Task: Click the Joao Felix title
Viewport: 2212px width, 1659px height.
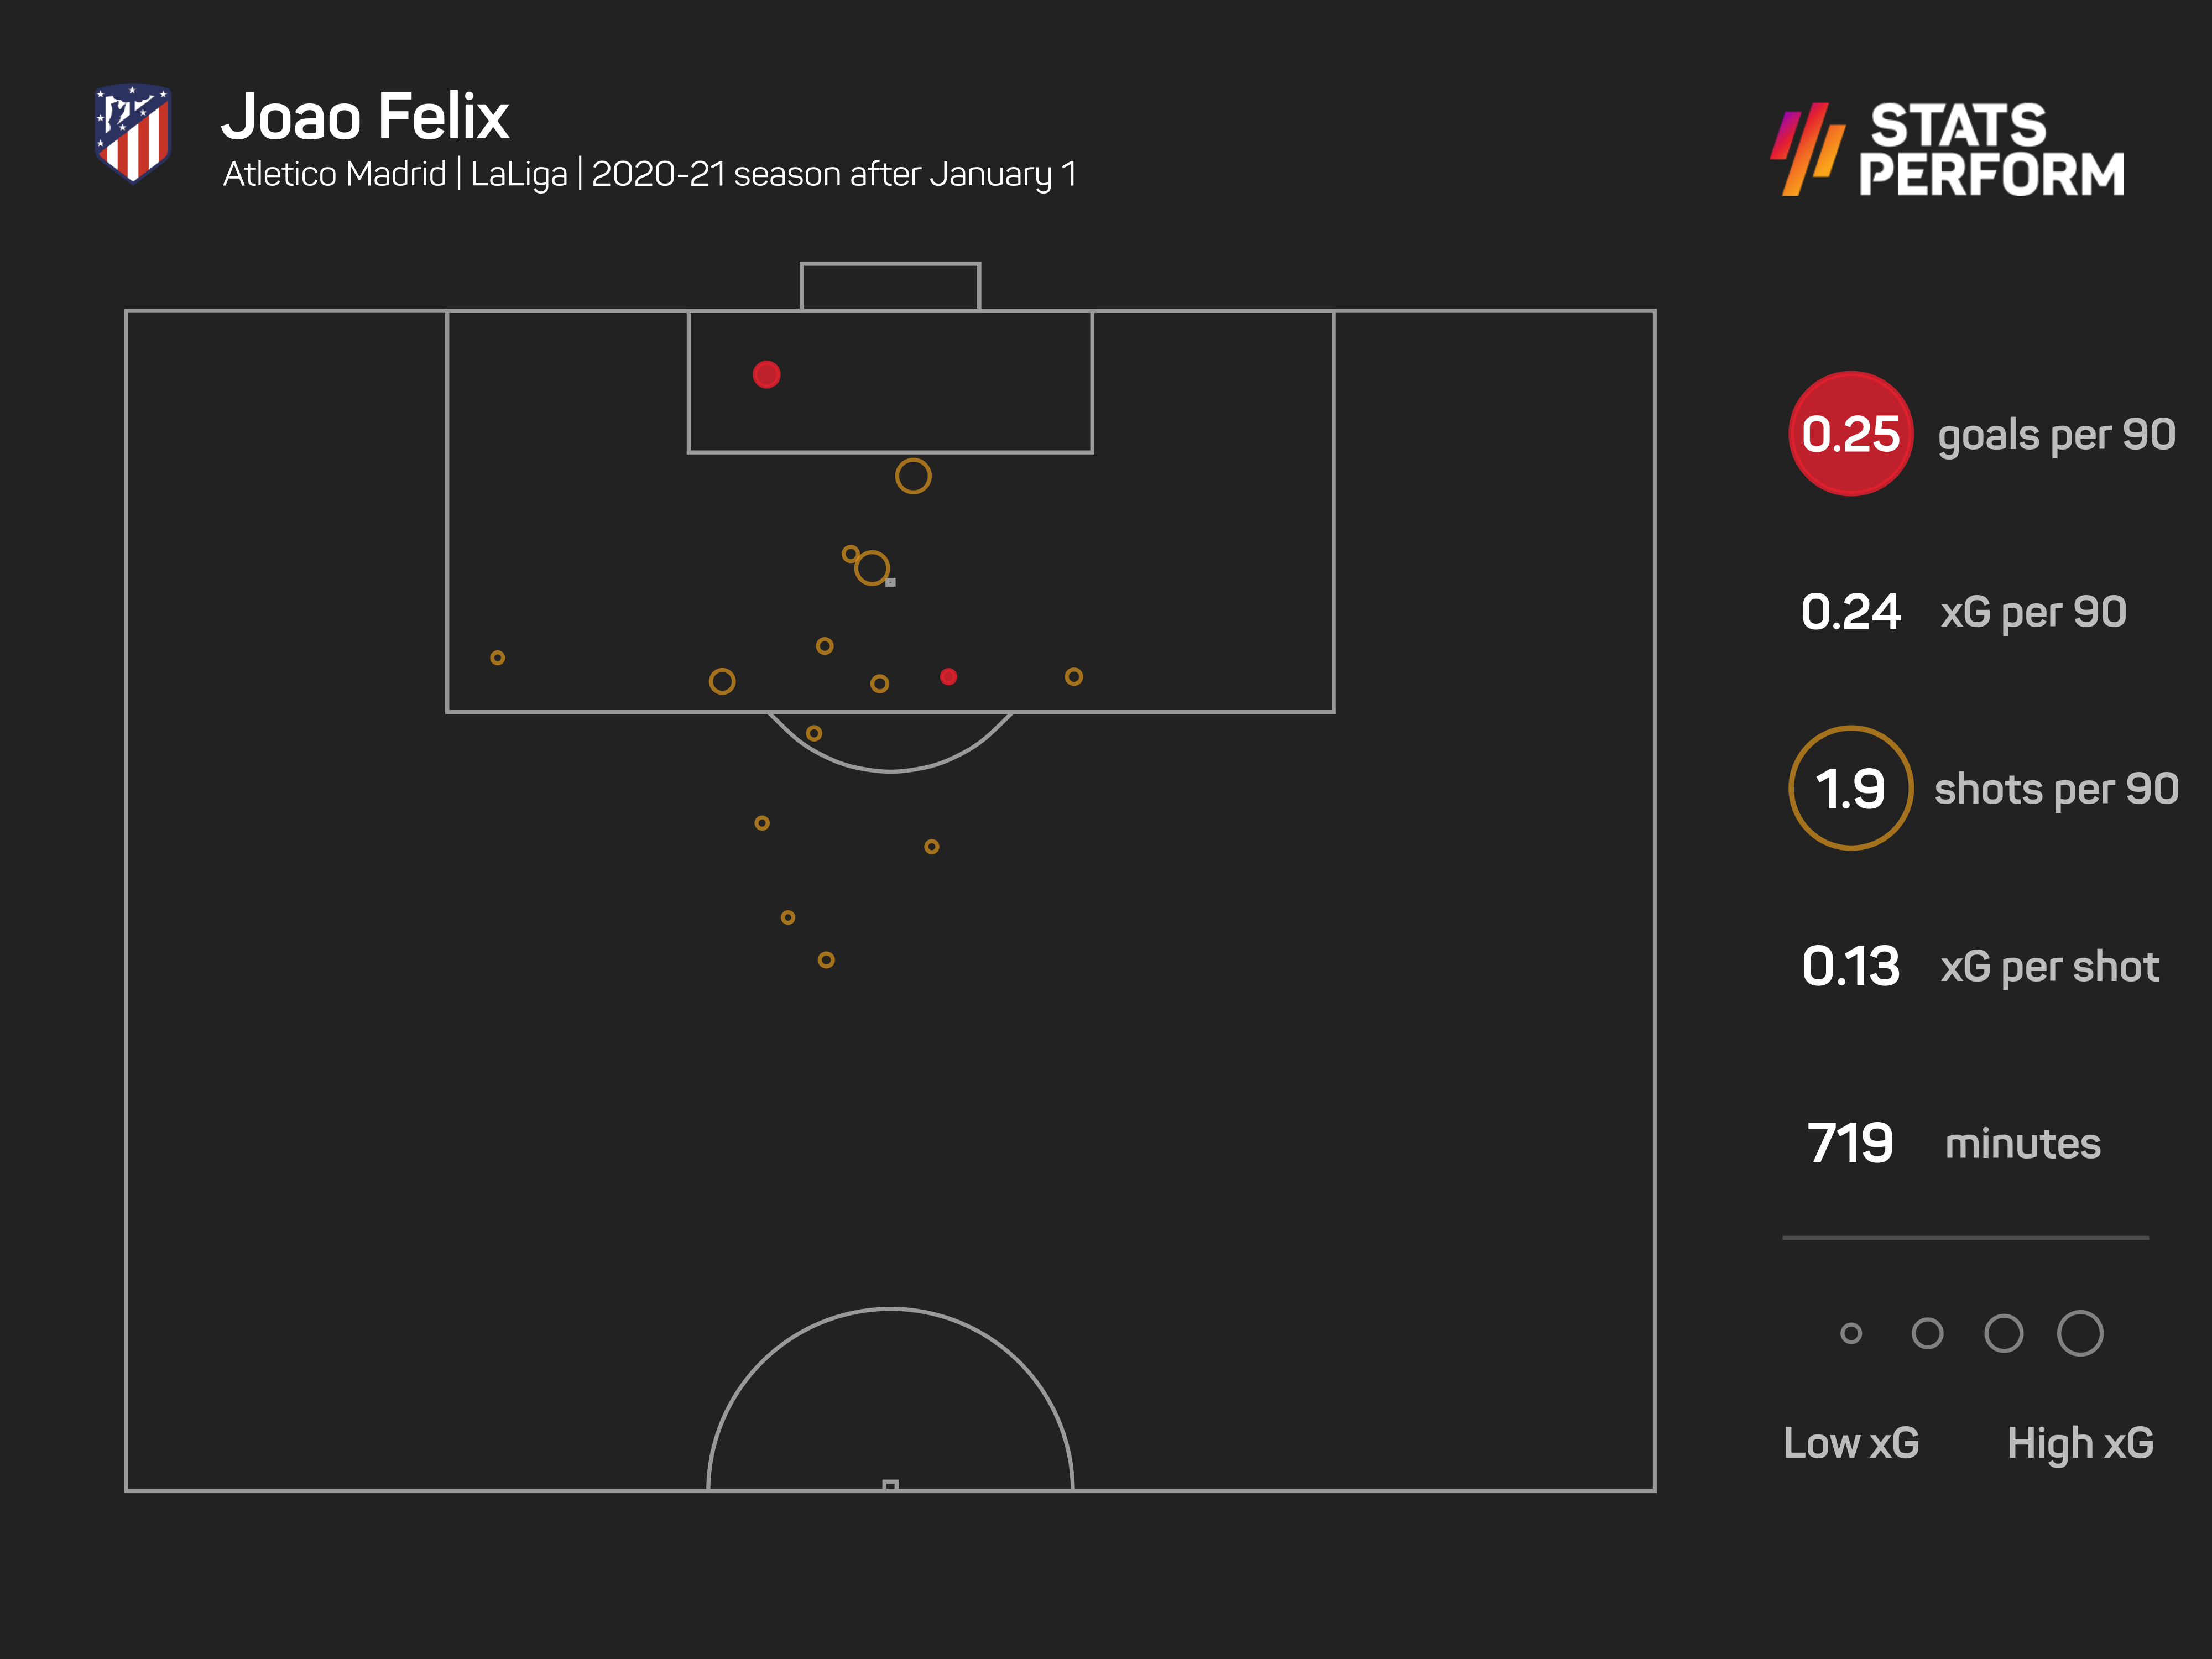Action: coord(365,117)
